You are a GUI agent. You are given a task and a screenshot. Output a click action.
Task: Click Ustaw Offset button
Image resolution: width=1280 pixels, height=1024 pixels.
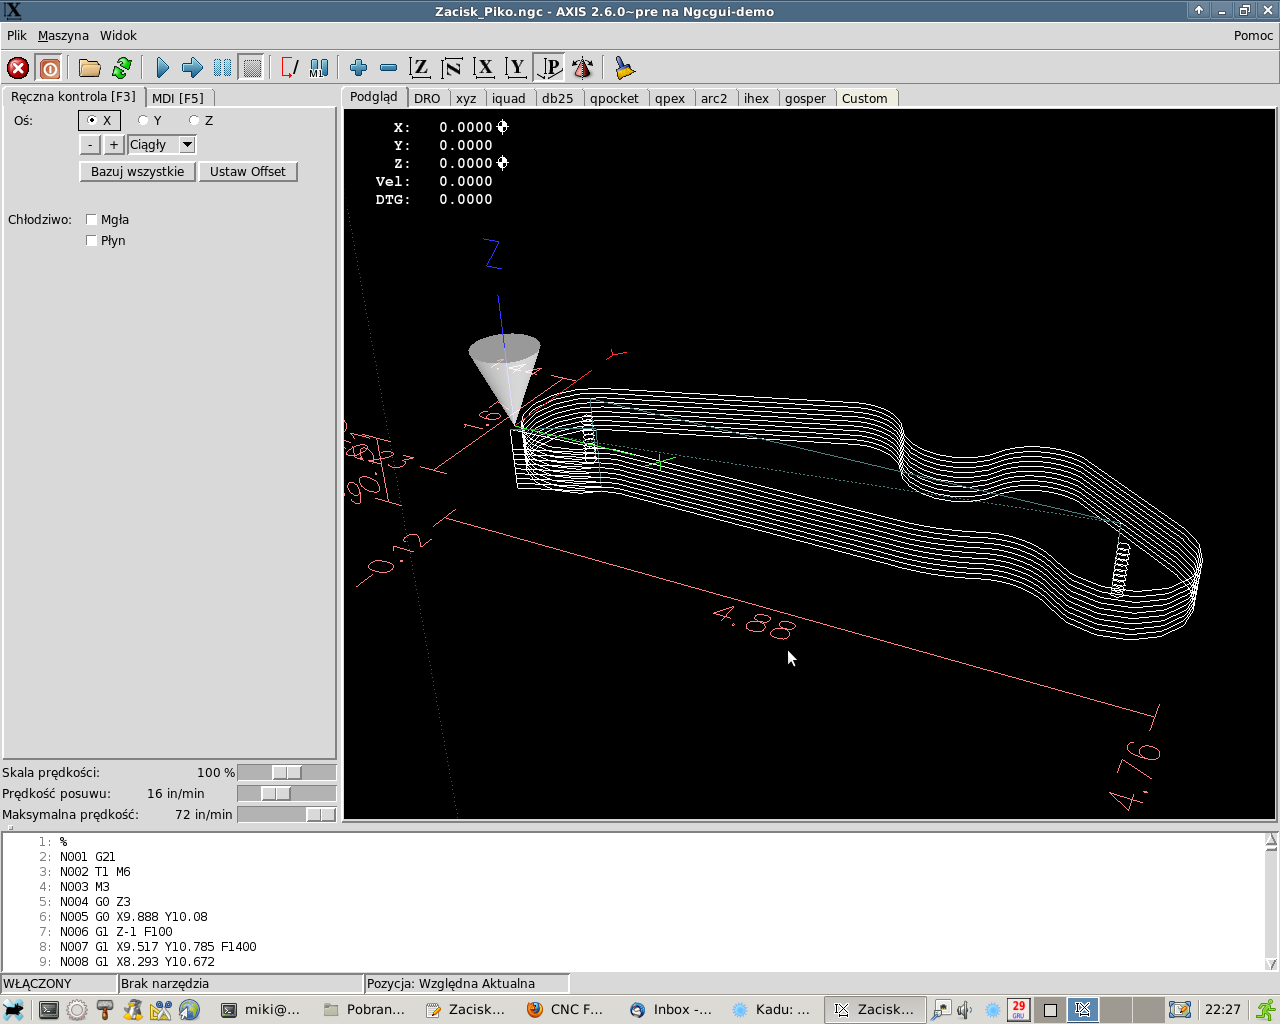[248, 172]
